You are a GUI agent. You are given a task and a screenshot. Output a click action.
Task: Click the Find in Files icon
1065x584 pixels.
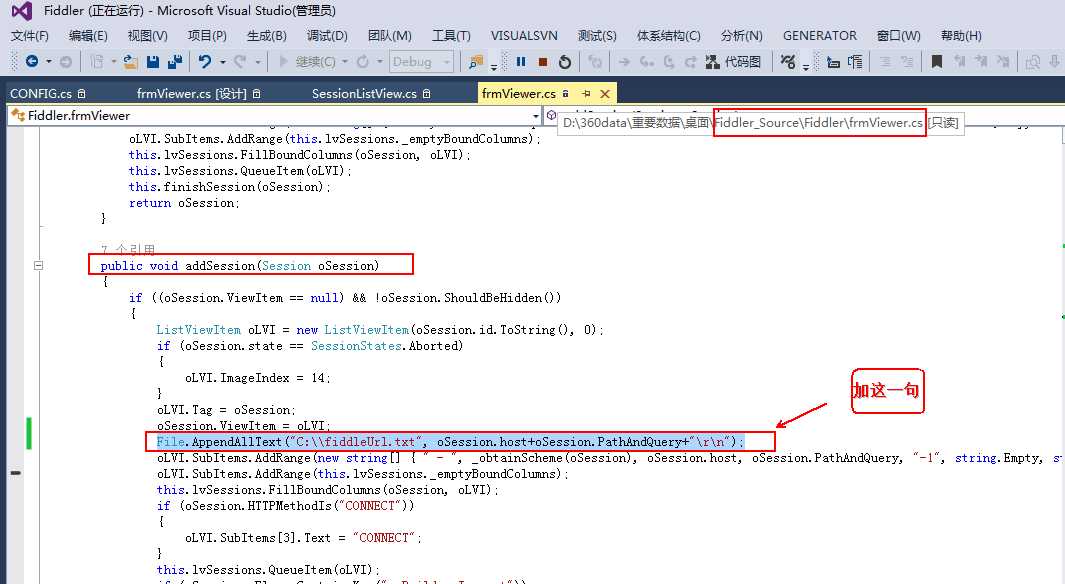click(475, 62)
